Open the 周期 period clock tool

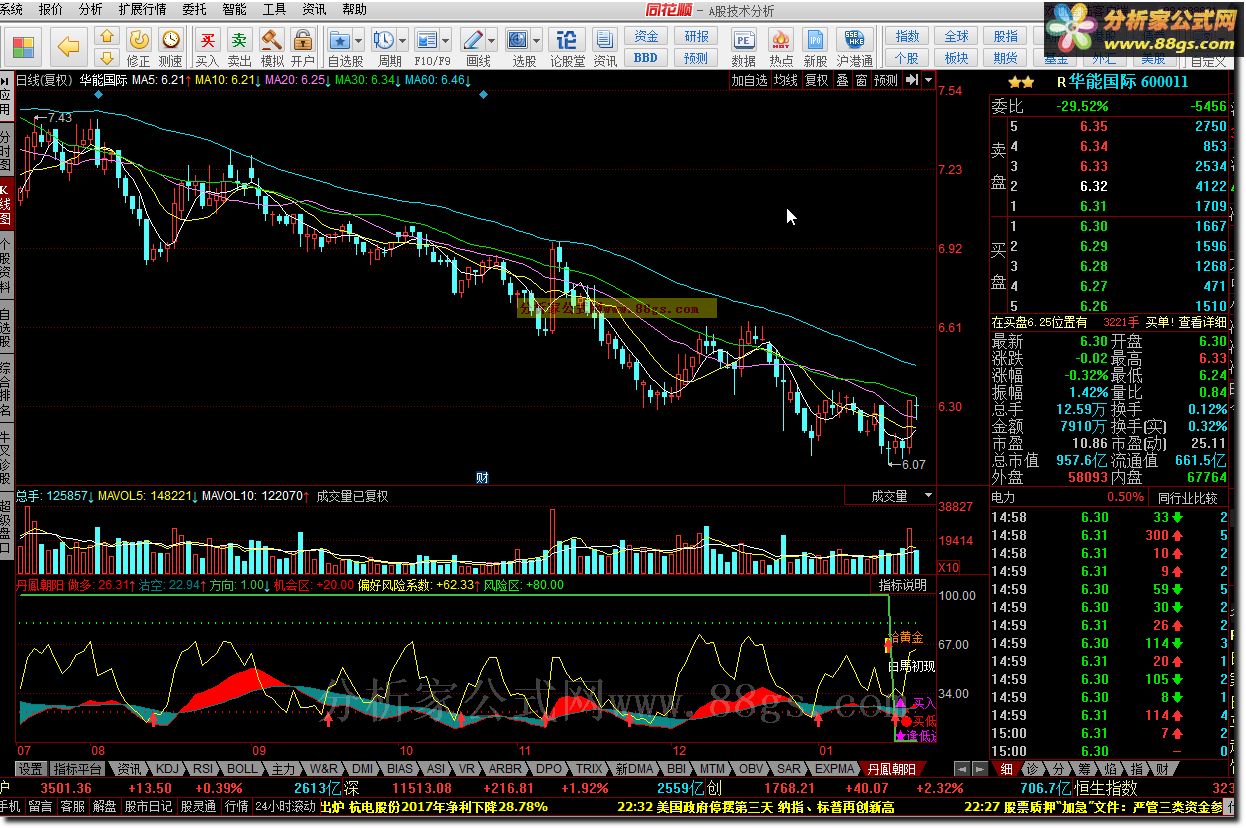[383, 40]
